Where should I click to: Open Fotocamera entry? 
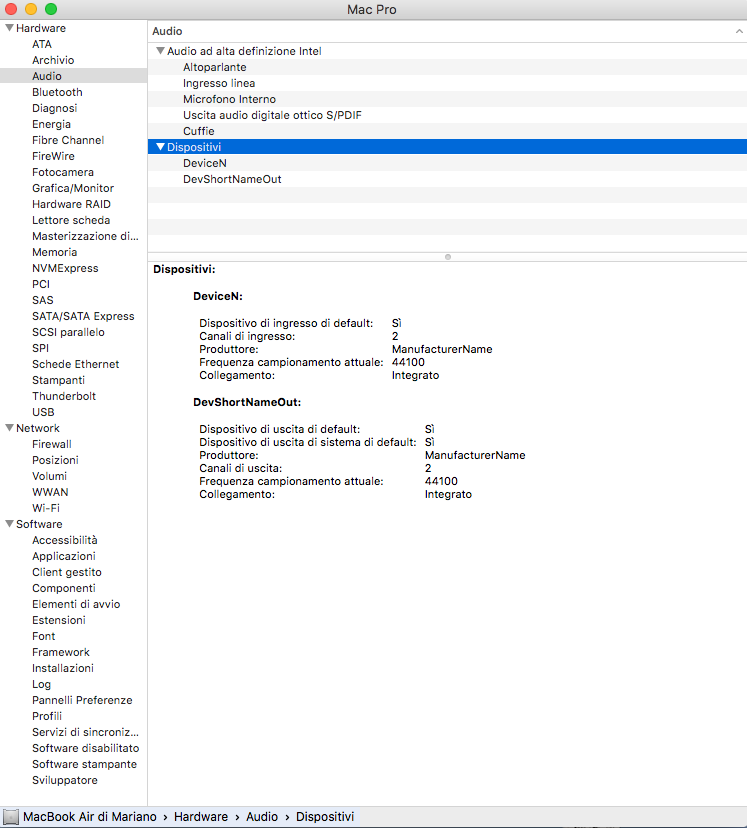pyautogui.click(x=63, y=172)
